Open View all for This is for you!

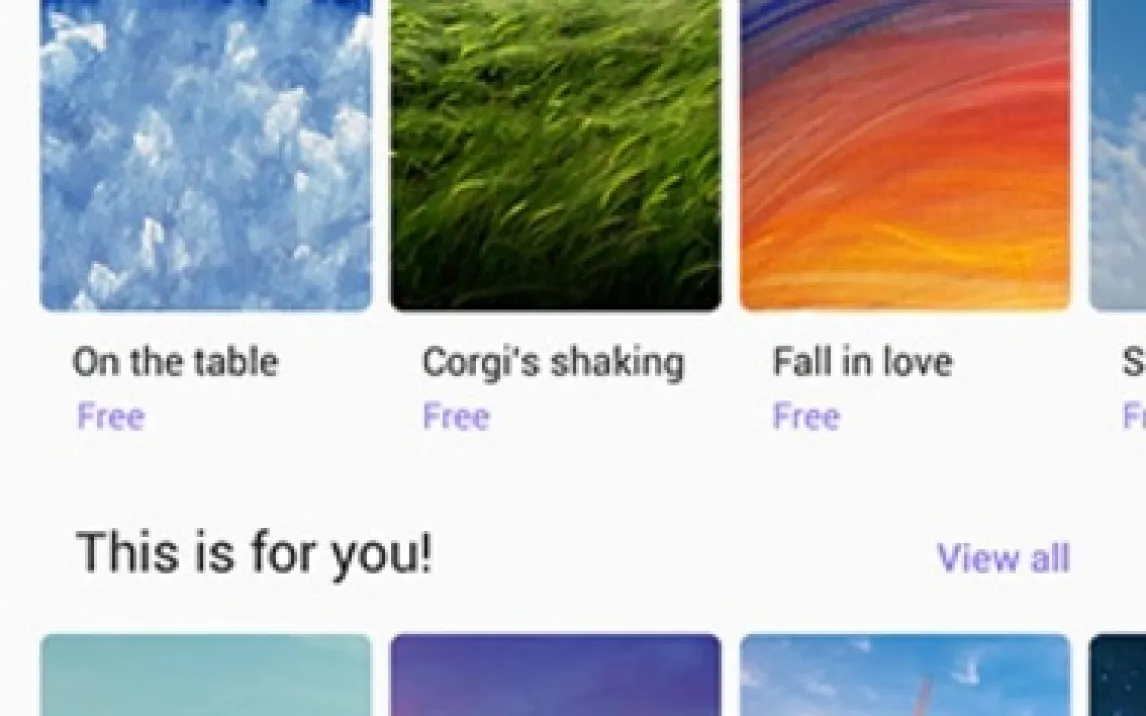coord(1003,558)
